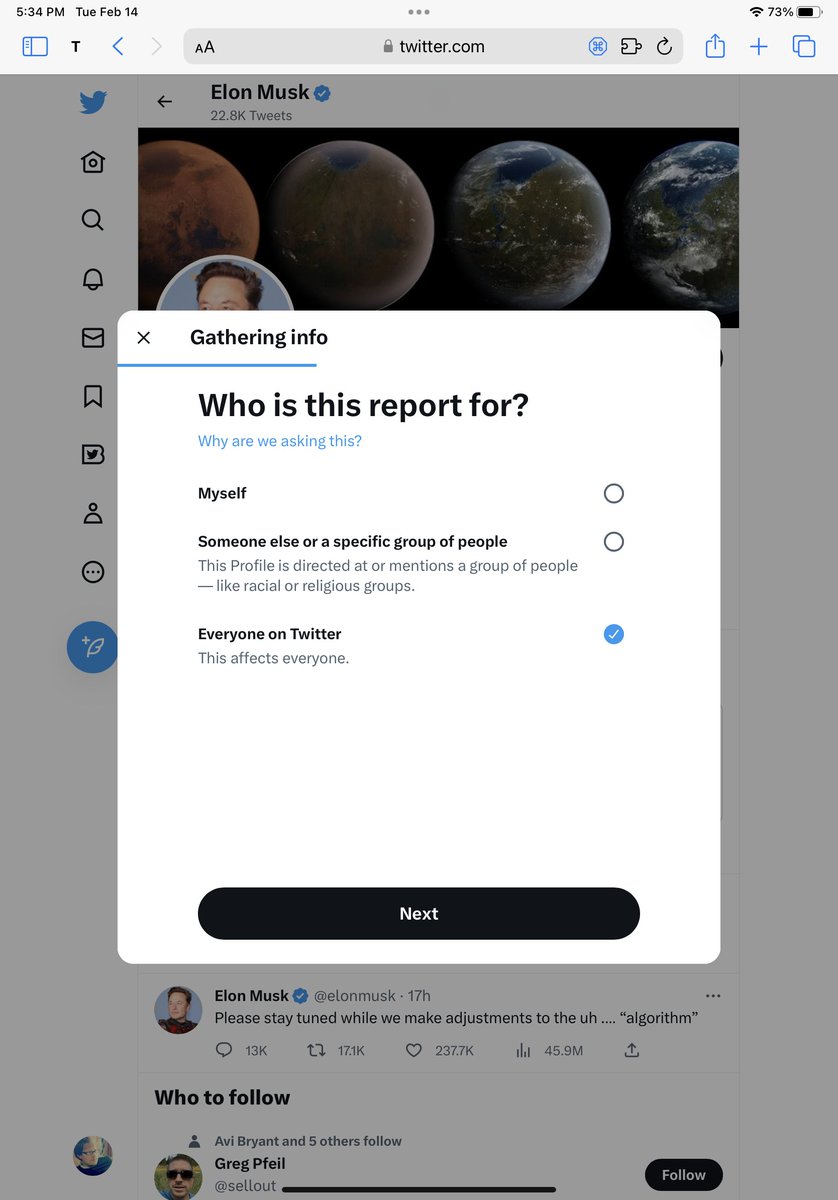This screenshot has height=1200, width=838.
Task: View analytics showing 45.9M views
Action: click(x=549, y=1050)
